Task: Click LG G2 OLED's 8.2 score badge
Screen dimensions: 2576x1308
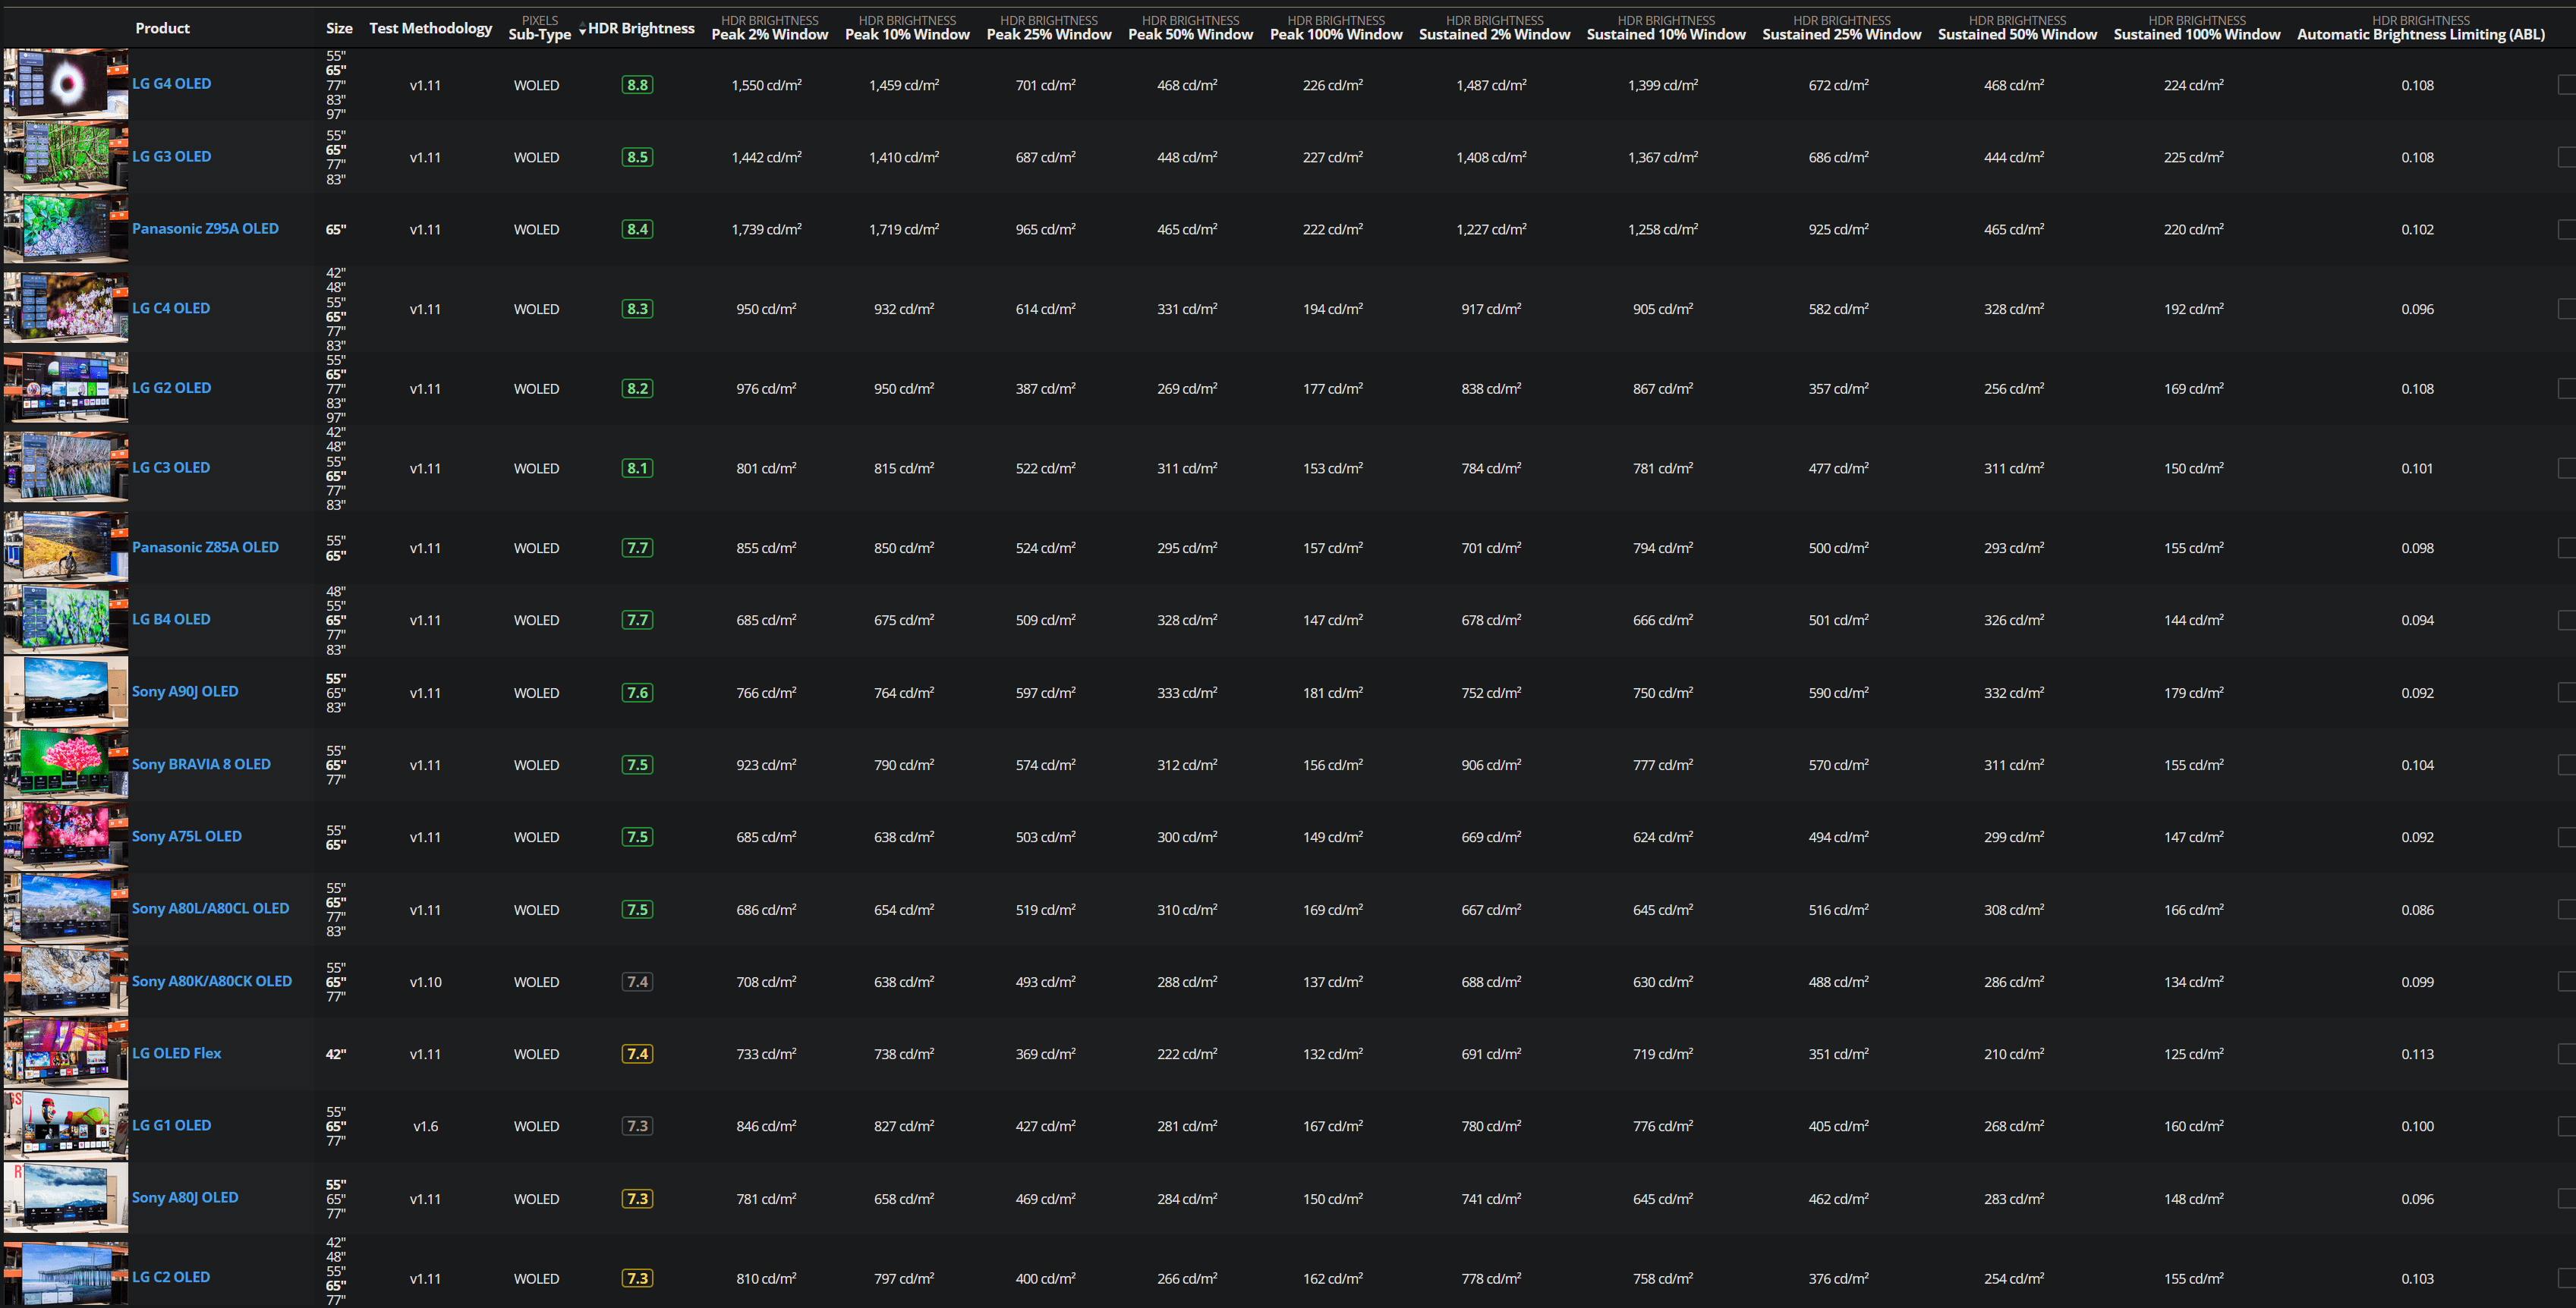Action: 638,388
